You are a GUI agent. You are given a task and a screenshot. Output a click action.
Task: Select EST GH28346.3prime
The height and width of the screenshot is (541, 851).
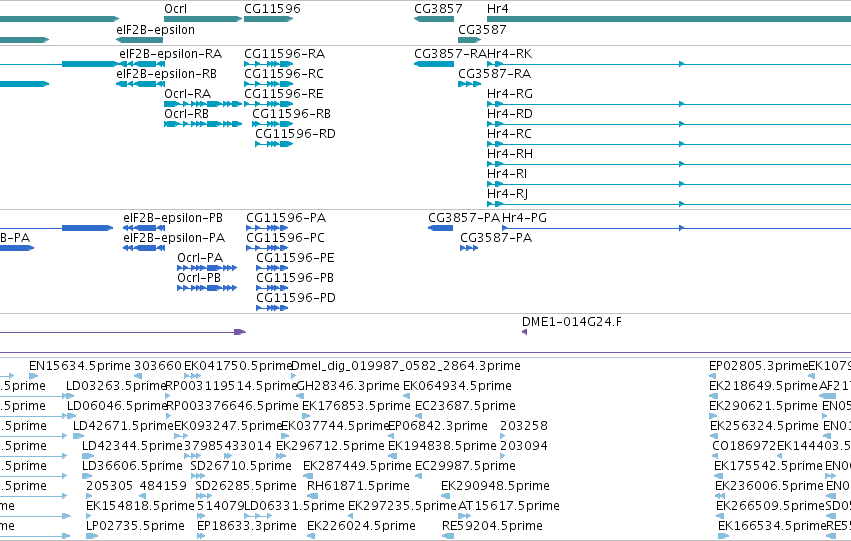click(x=348, y=386)
